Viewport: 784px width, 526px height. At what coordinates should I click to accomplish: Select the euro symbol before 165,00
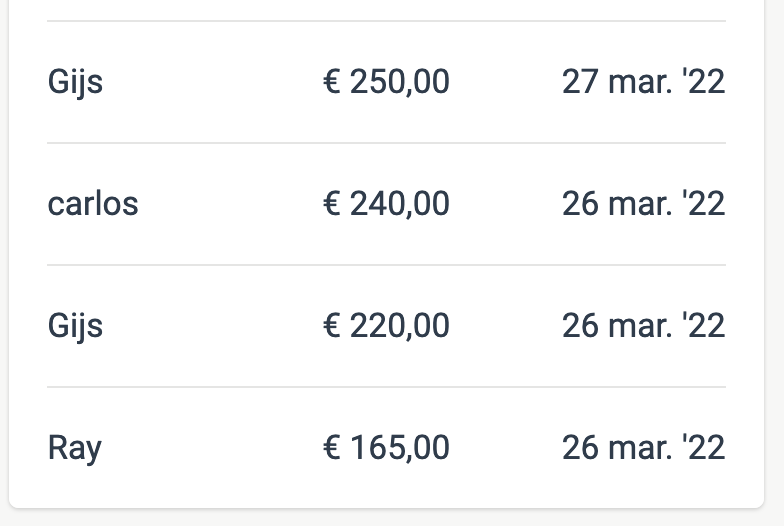[332, 448]
